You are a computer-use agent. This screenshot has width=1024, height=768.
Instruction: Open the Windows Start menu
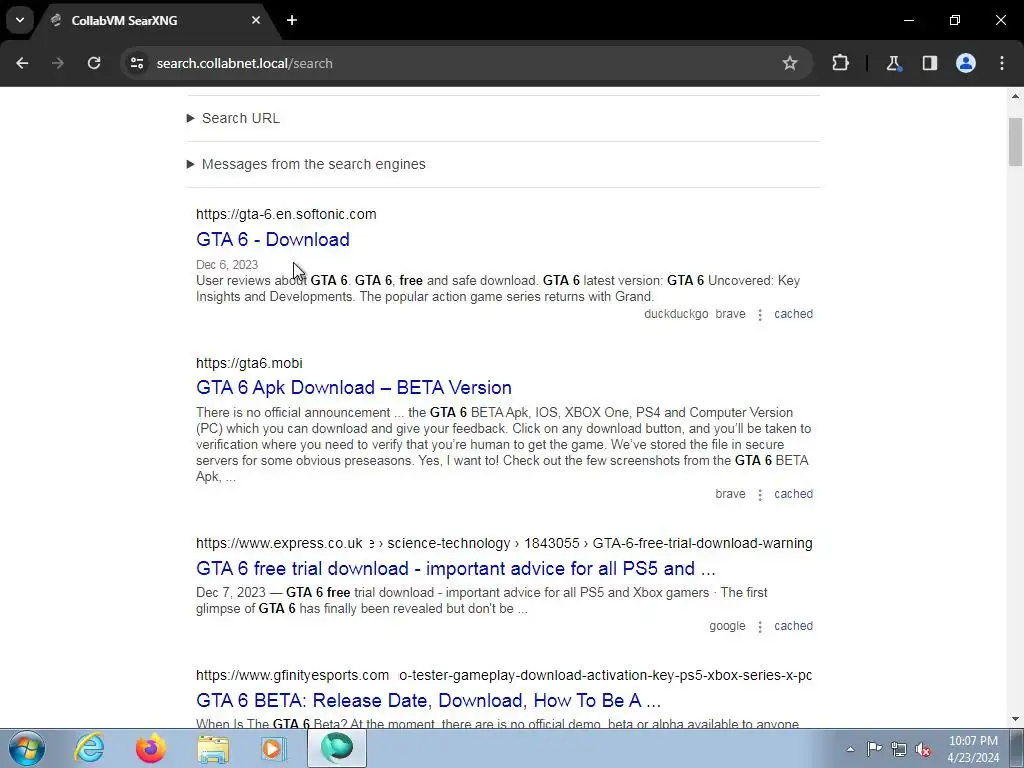(26, 748)
